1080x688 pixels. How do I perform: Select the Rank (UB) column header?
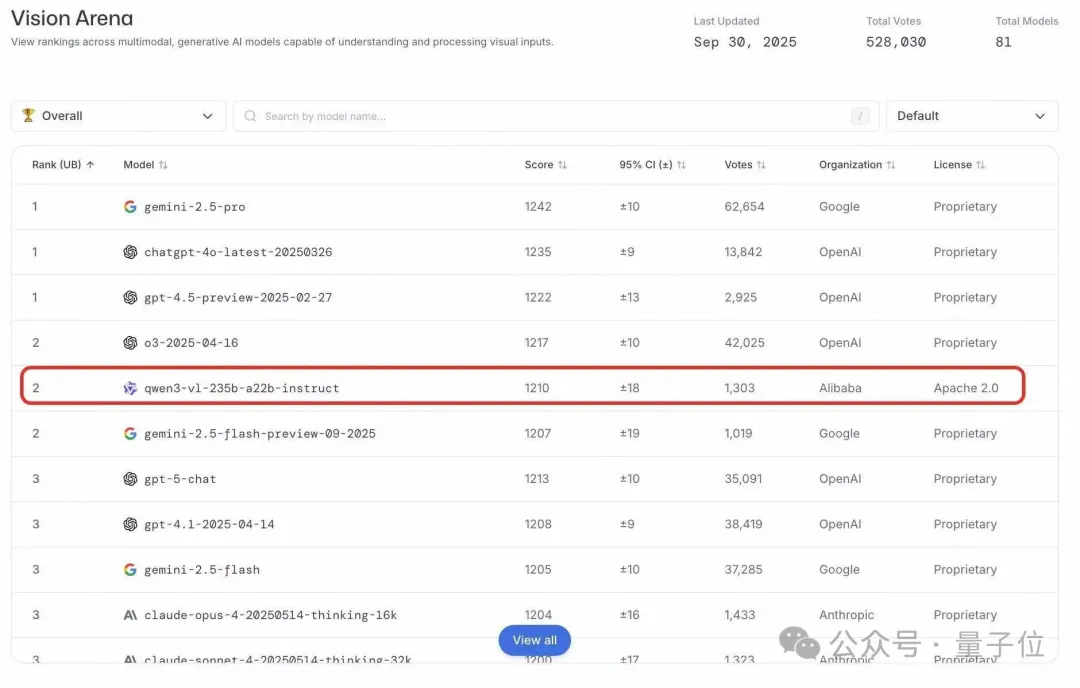60,164
